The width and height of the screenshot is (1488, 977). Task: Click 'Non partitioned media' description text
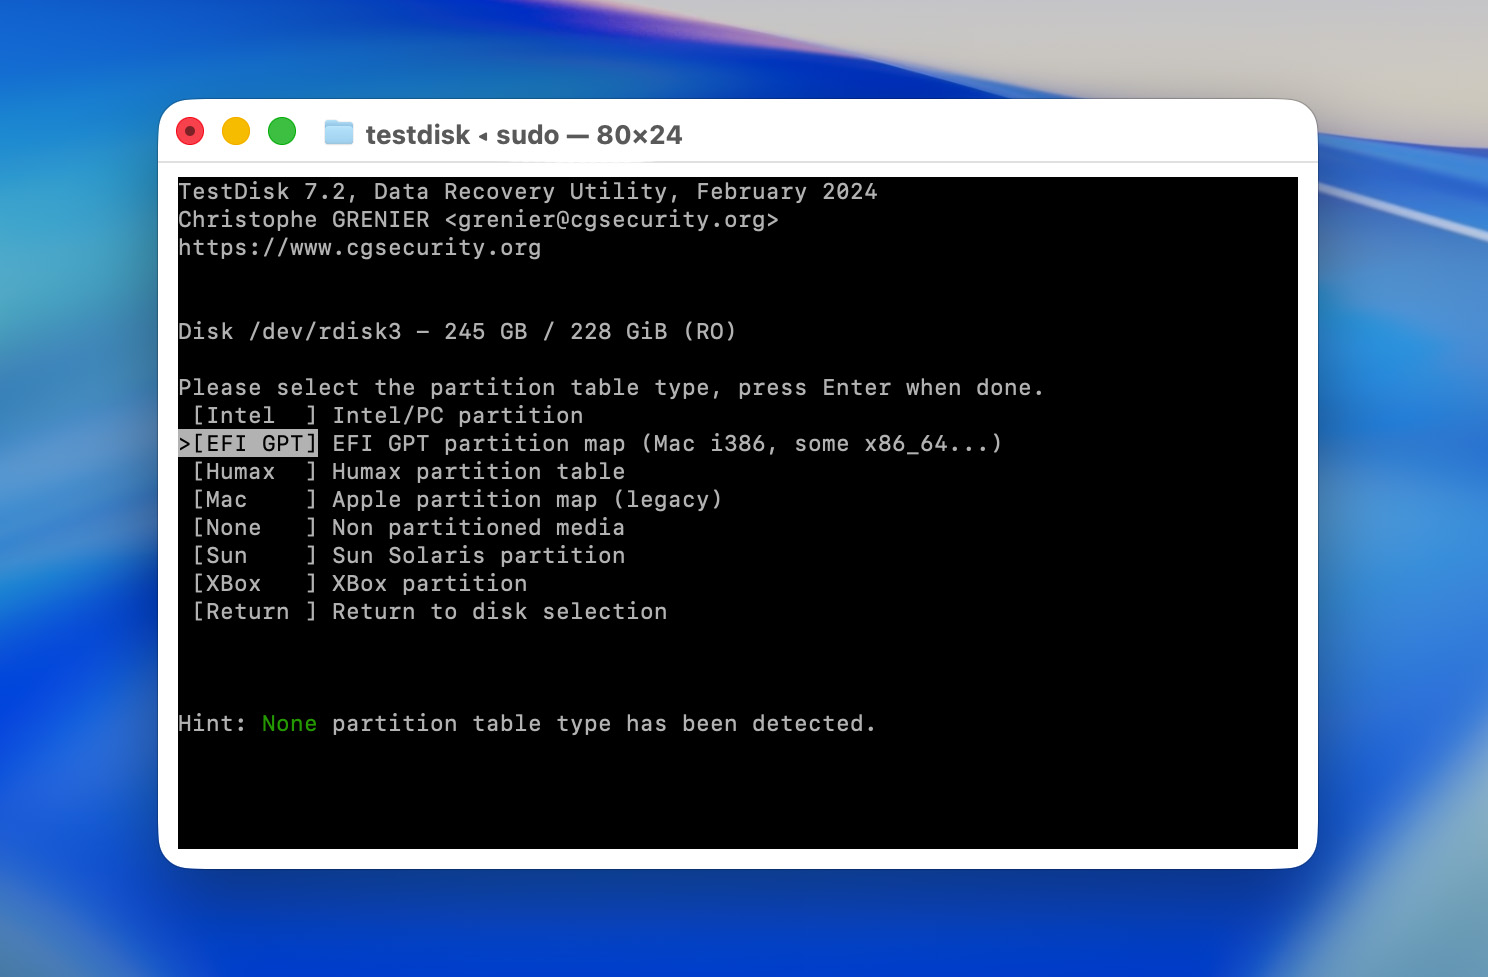tap(478, 528)
